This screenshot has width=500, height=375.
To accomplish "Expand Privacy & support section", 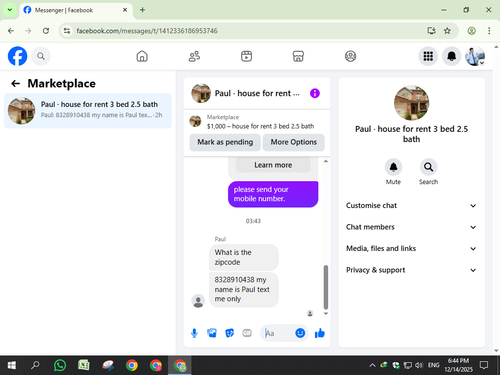I will point(411,270).
